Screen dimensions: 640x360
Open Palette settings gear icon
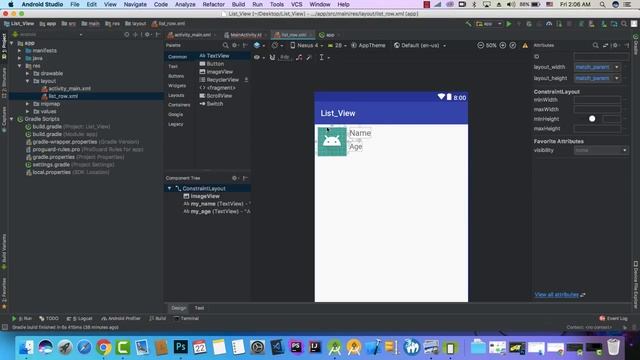[235, 45]
